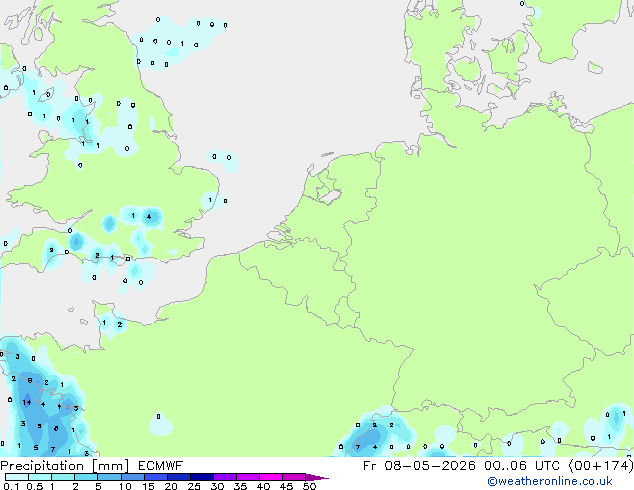The image size is (634, 490).
Task: Click the weatheronline.co.uk copyright link
Action: (x=550, y=481)
